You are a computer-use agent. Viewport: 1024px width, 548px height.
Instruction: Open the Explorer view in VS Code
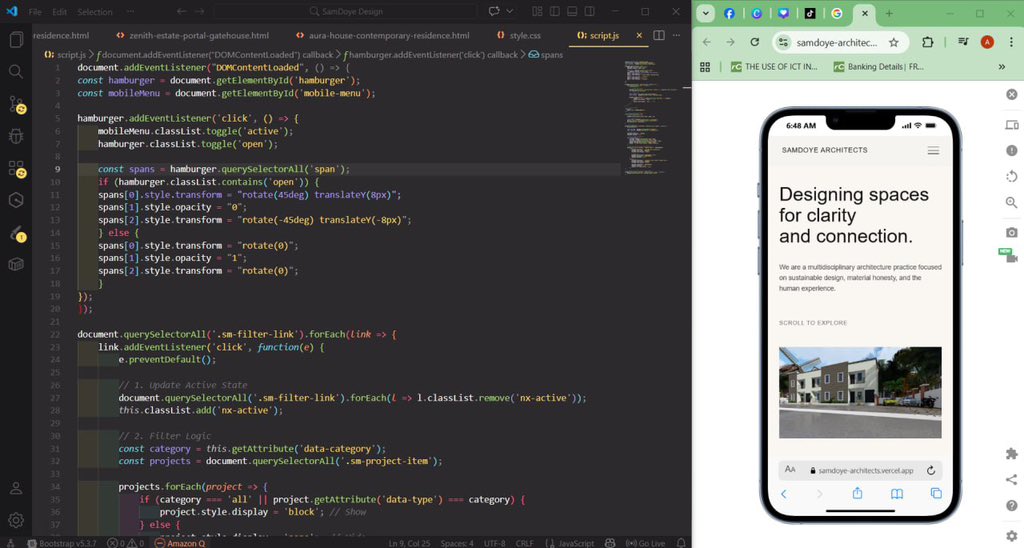point(16,40)
